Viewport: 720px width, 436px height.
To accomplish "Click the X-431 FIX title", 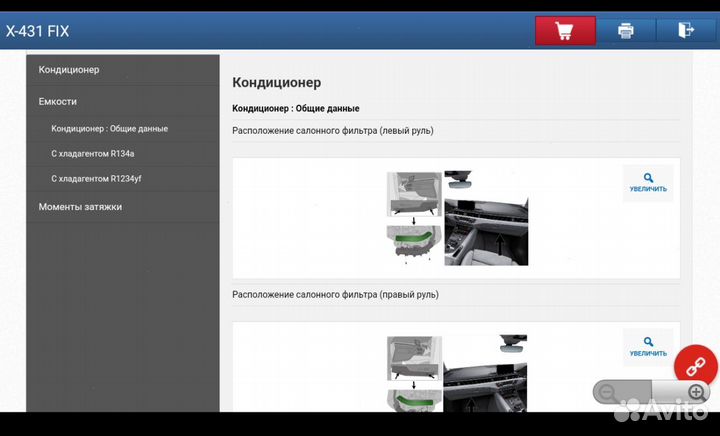I will point(37,30).
